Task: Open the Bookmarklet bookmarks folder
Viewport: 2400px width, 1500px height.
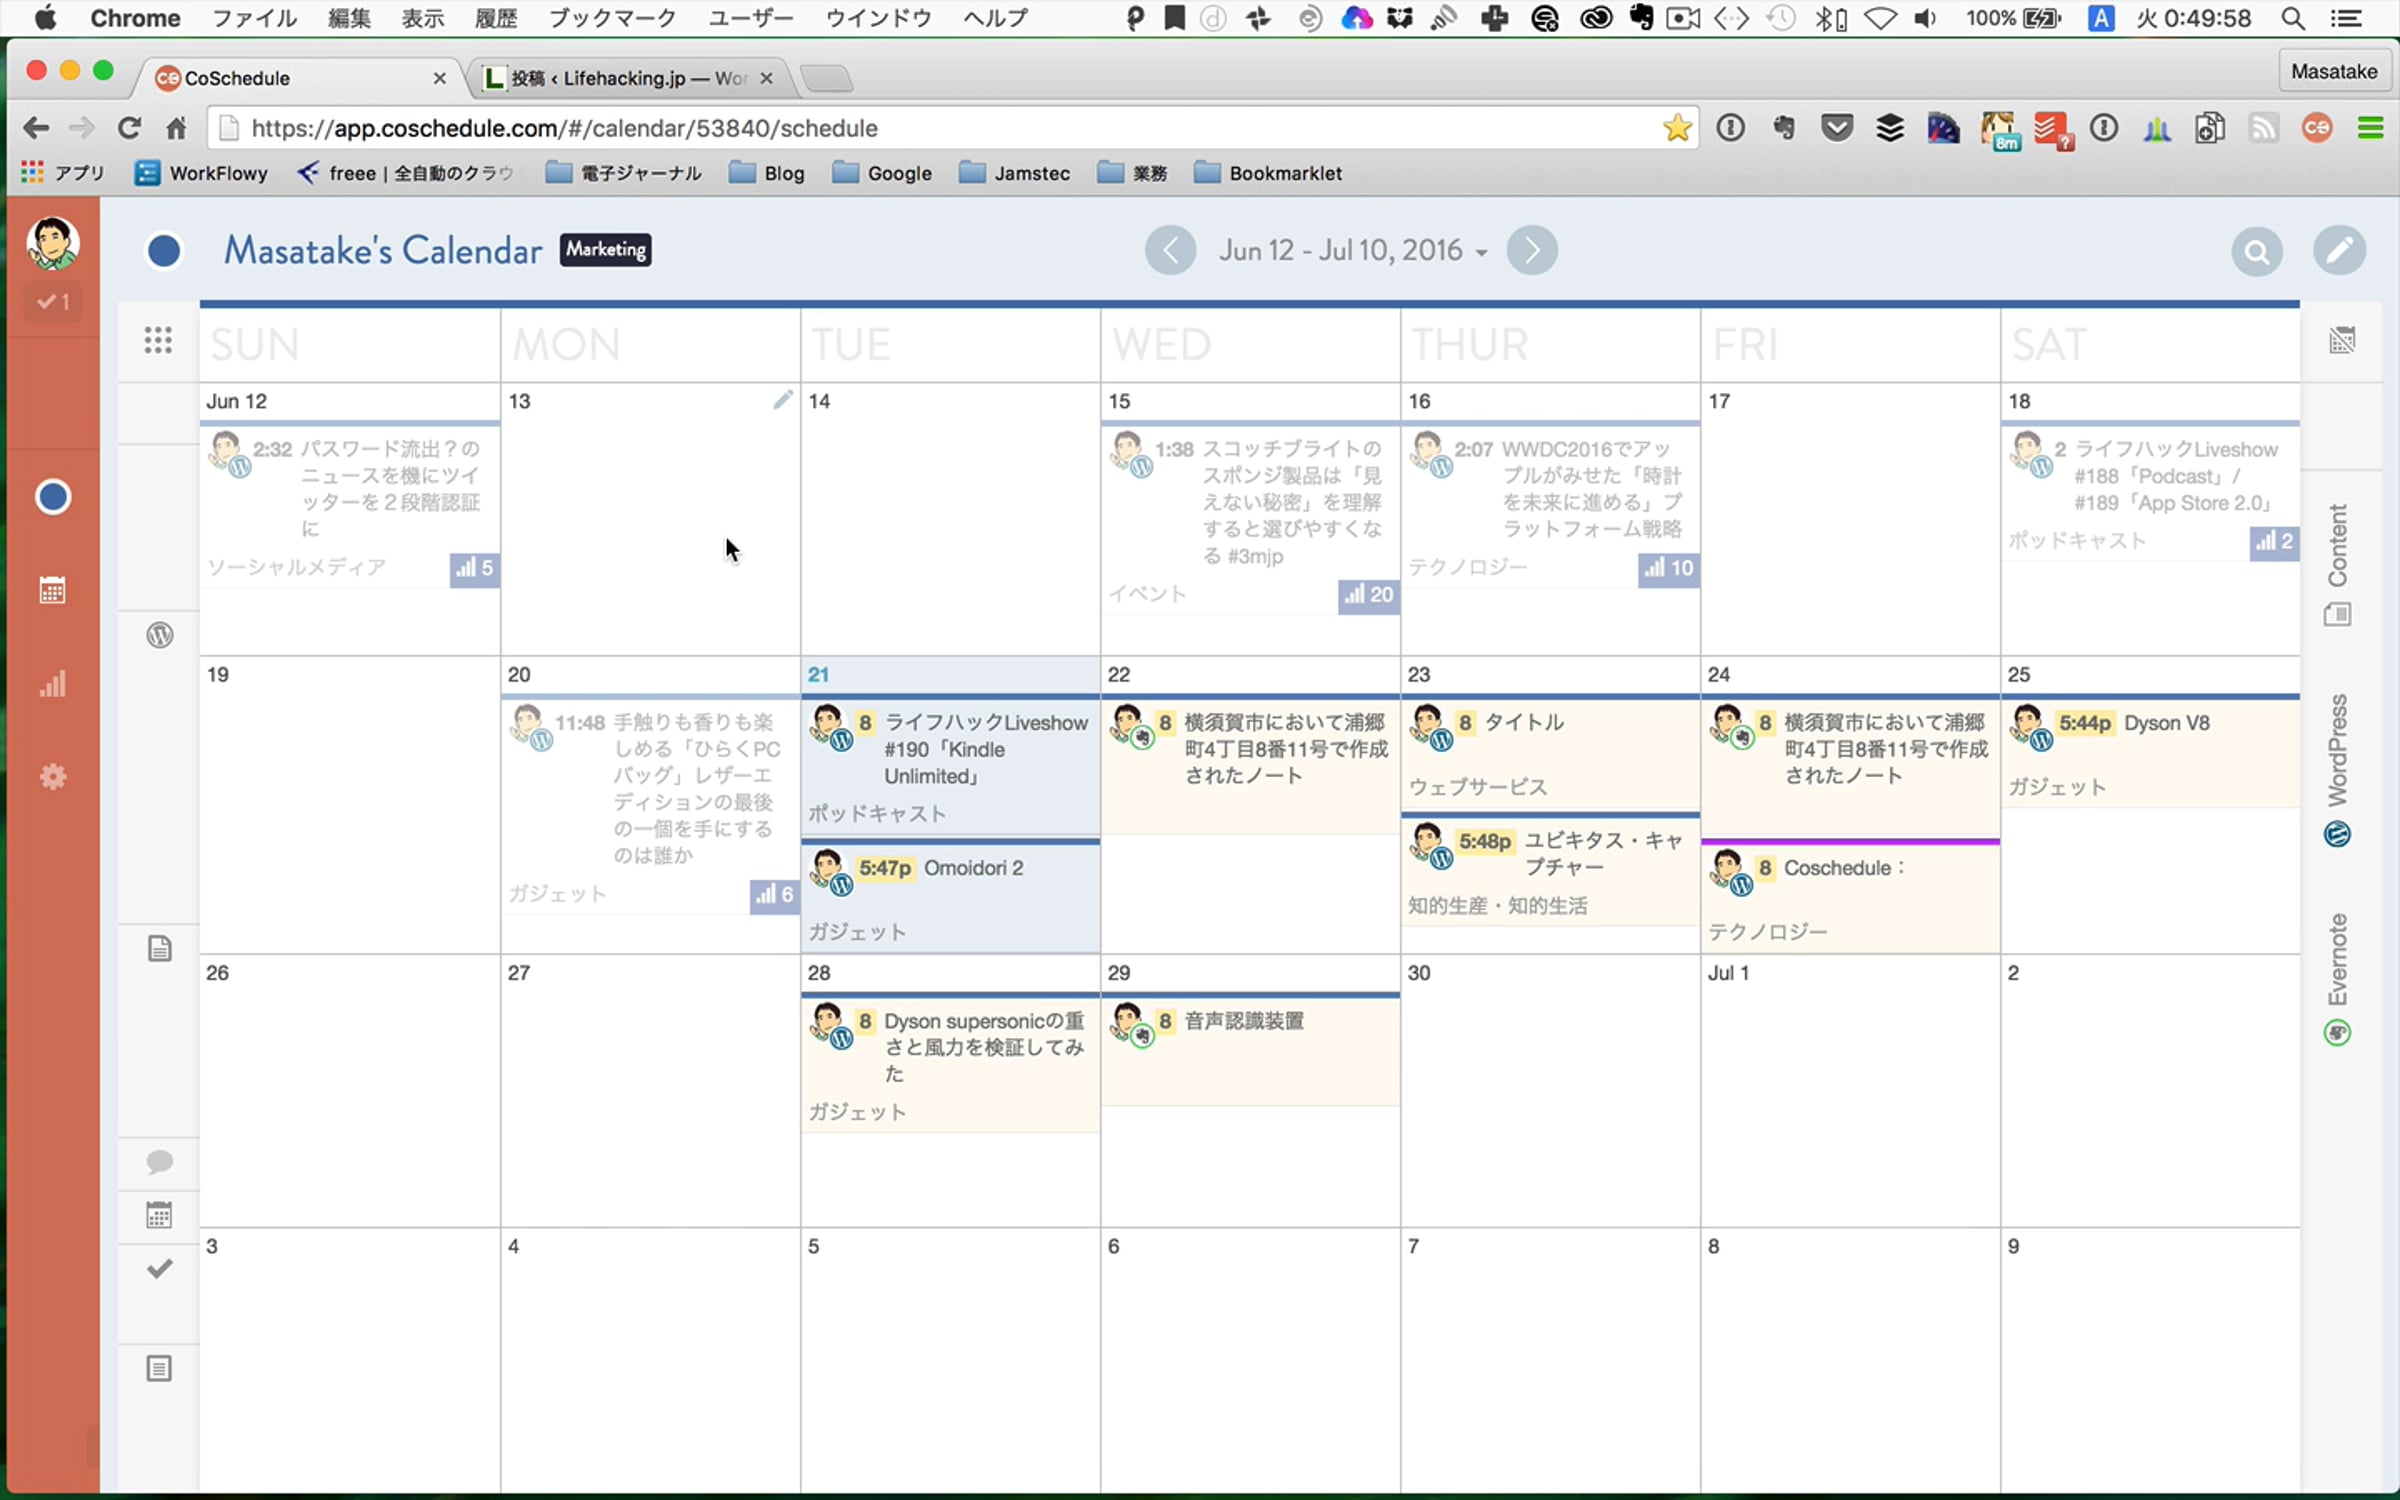Action: click(x=1268, y=173)
